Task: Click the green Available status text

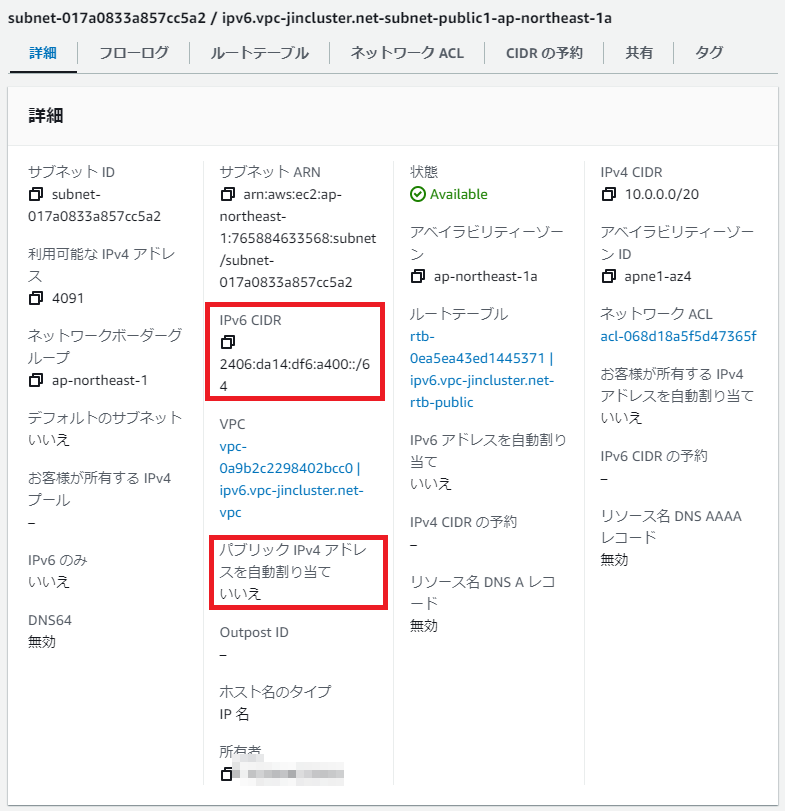Action: (458, 194)
